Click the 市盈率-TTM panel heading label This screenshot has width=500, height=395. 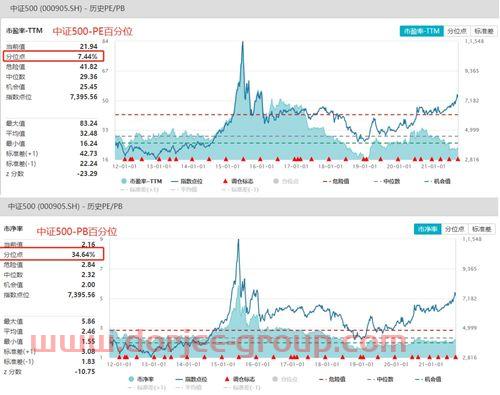click(24, 31)
